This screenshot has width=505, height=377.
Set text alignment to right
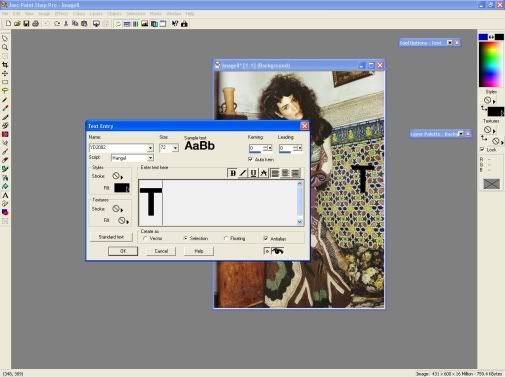(x=296, y=173)
